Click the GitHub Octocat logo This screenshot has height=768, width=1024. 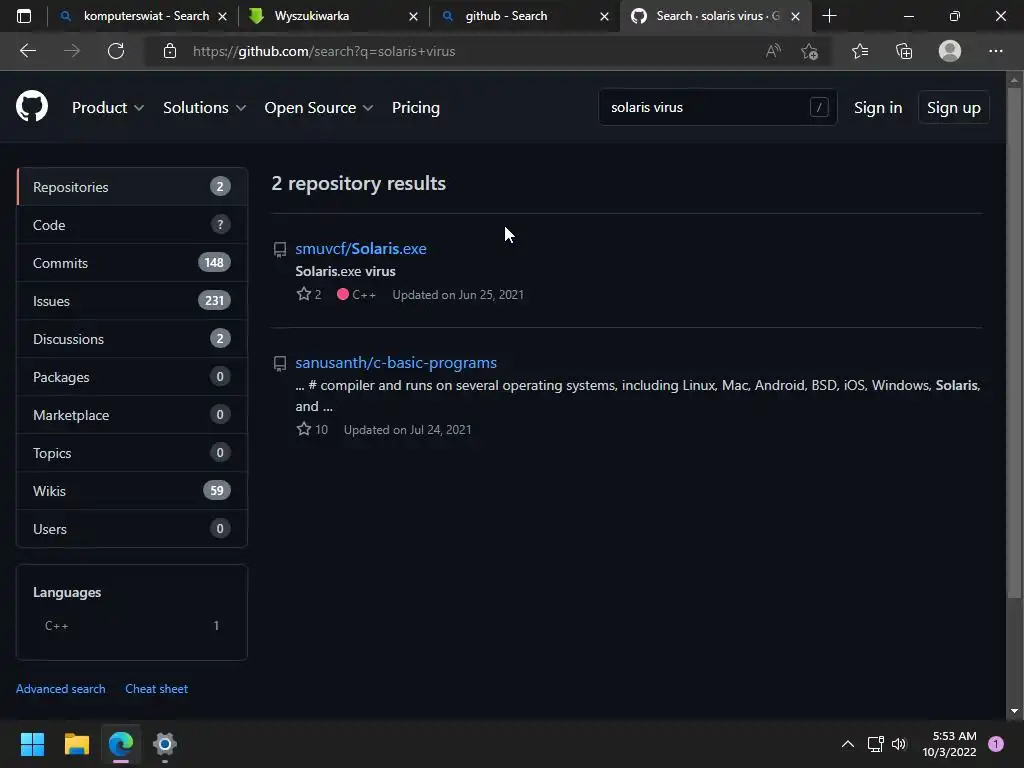32,106
